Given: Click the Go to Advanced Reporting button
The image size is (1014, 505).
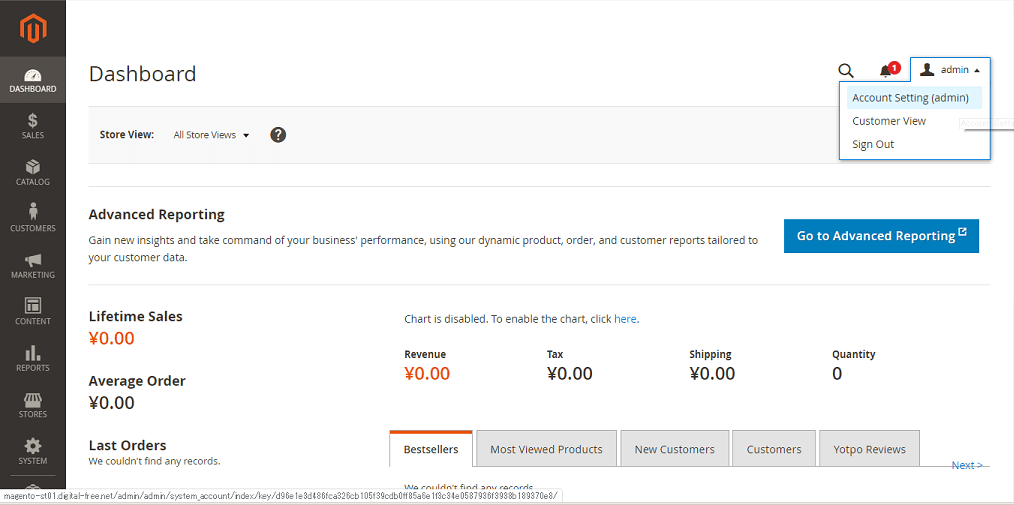Looking at the screenshot, I should [x=881, y=236].
